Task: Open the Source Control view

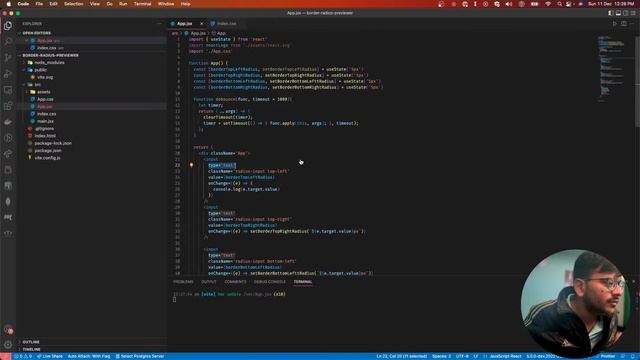Action: pos(8,58)
